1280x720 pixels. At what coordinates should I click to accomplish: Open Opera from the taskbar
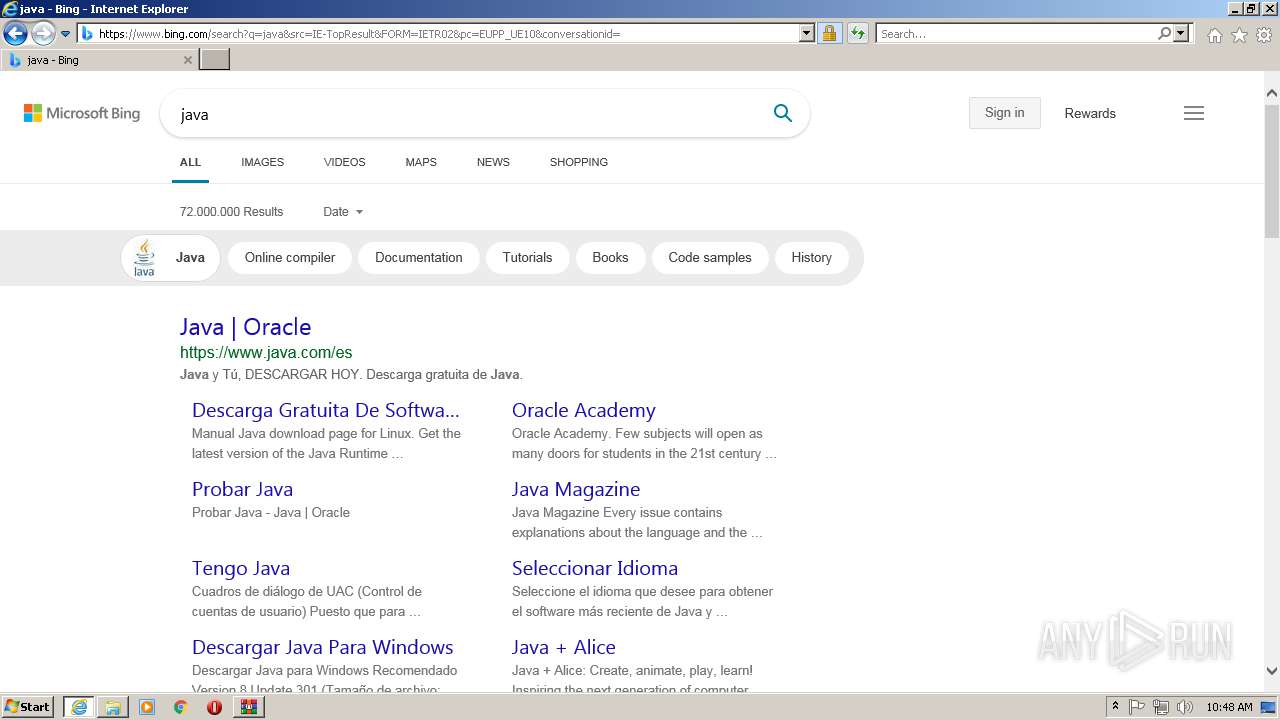coord(214,707)
